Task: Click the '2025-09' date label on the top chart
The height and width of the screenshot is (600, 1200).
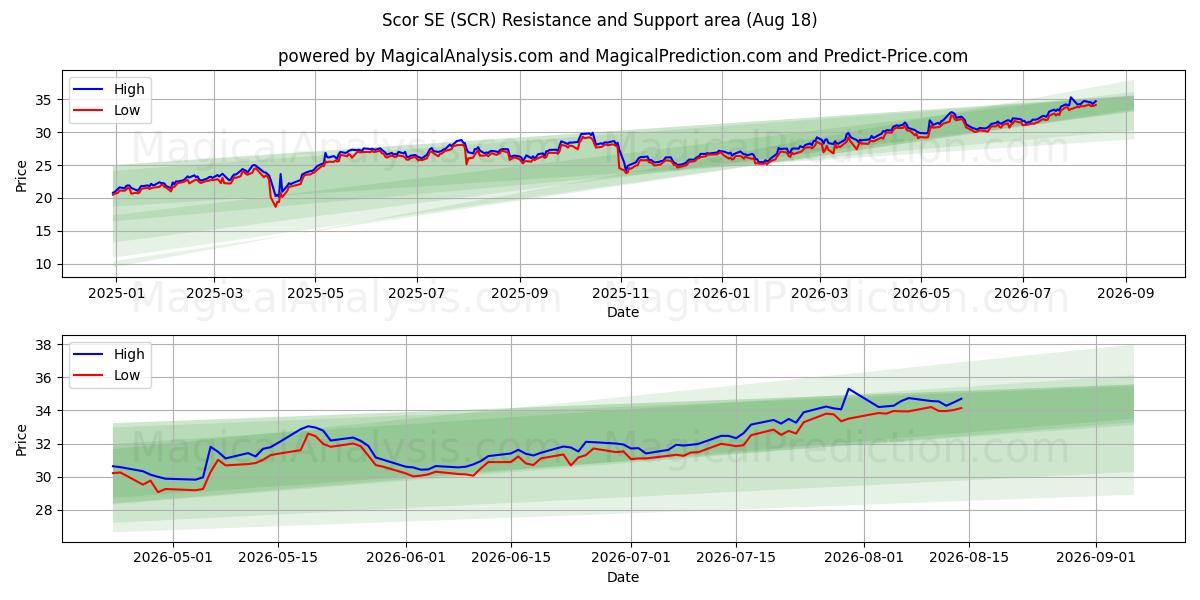Action: click(519, 293)
